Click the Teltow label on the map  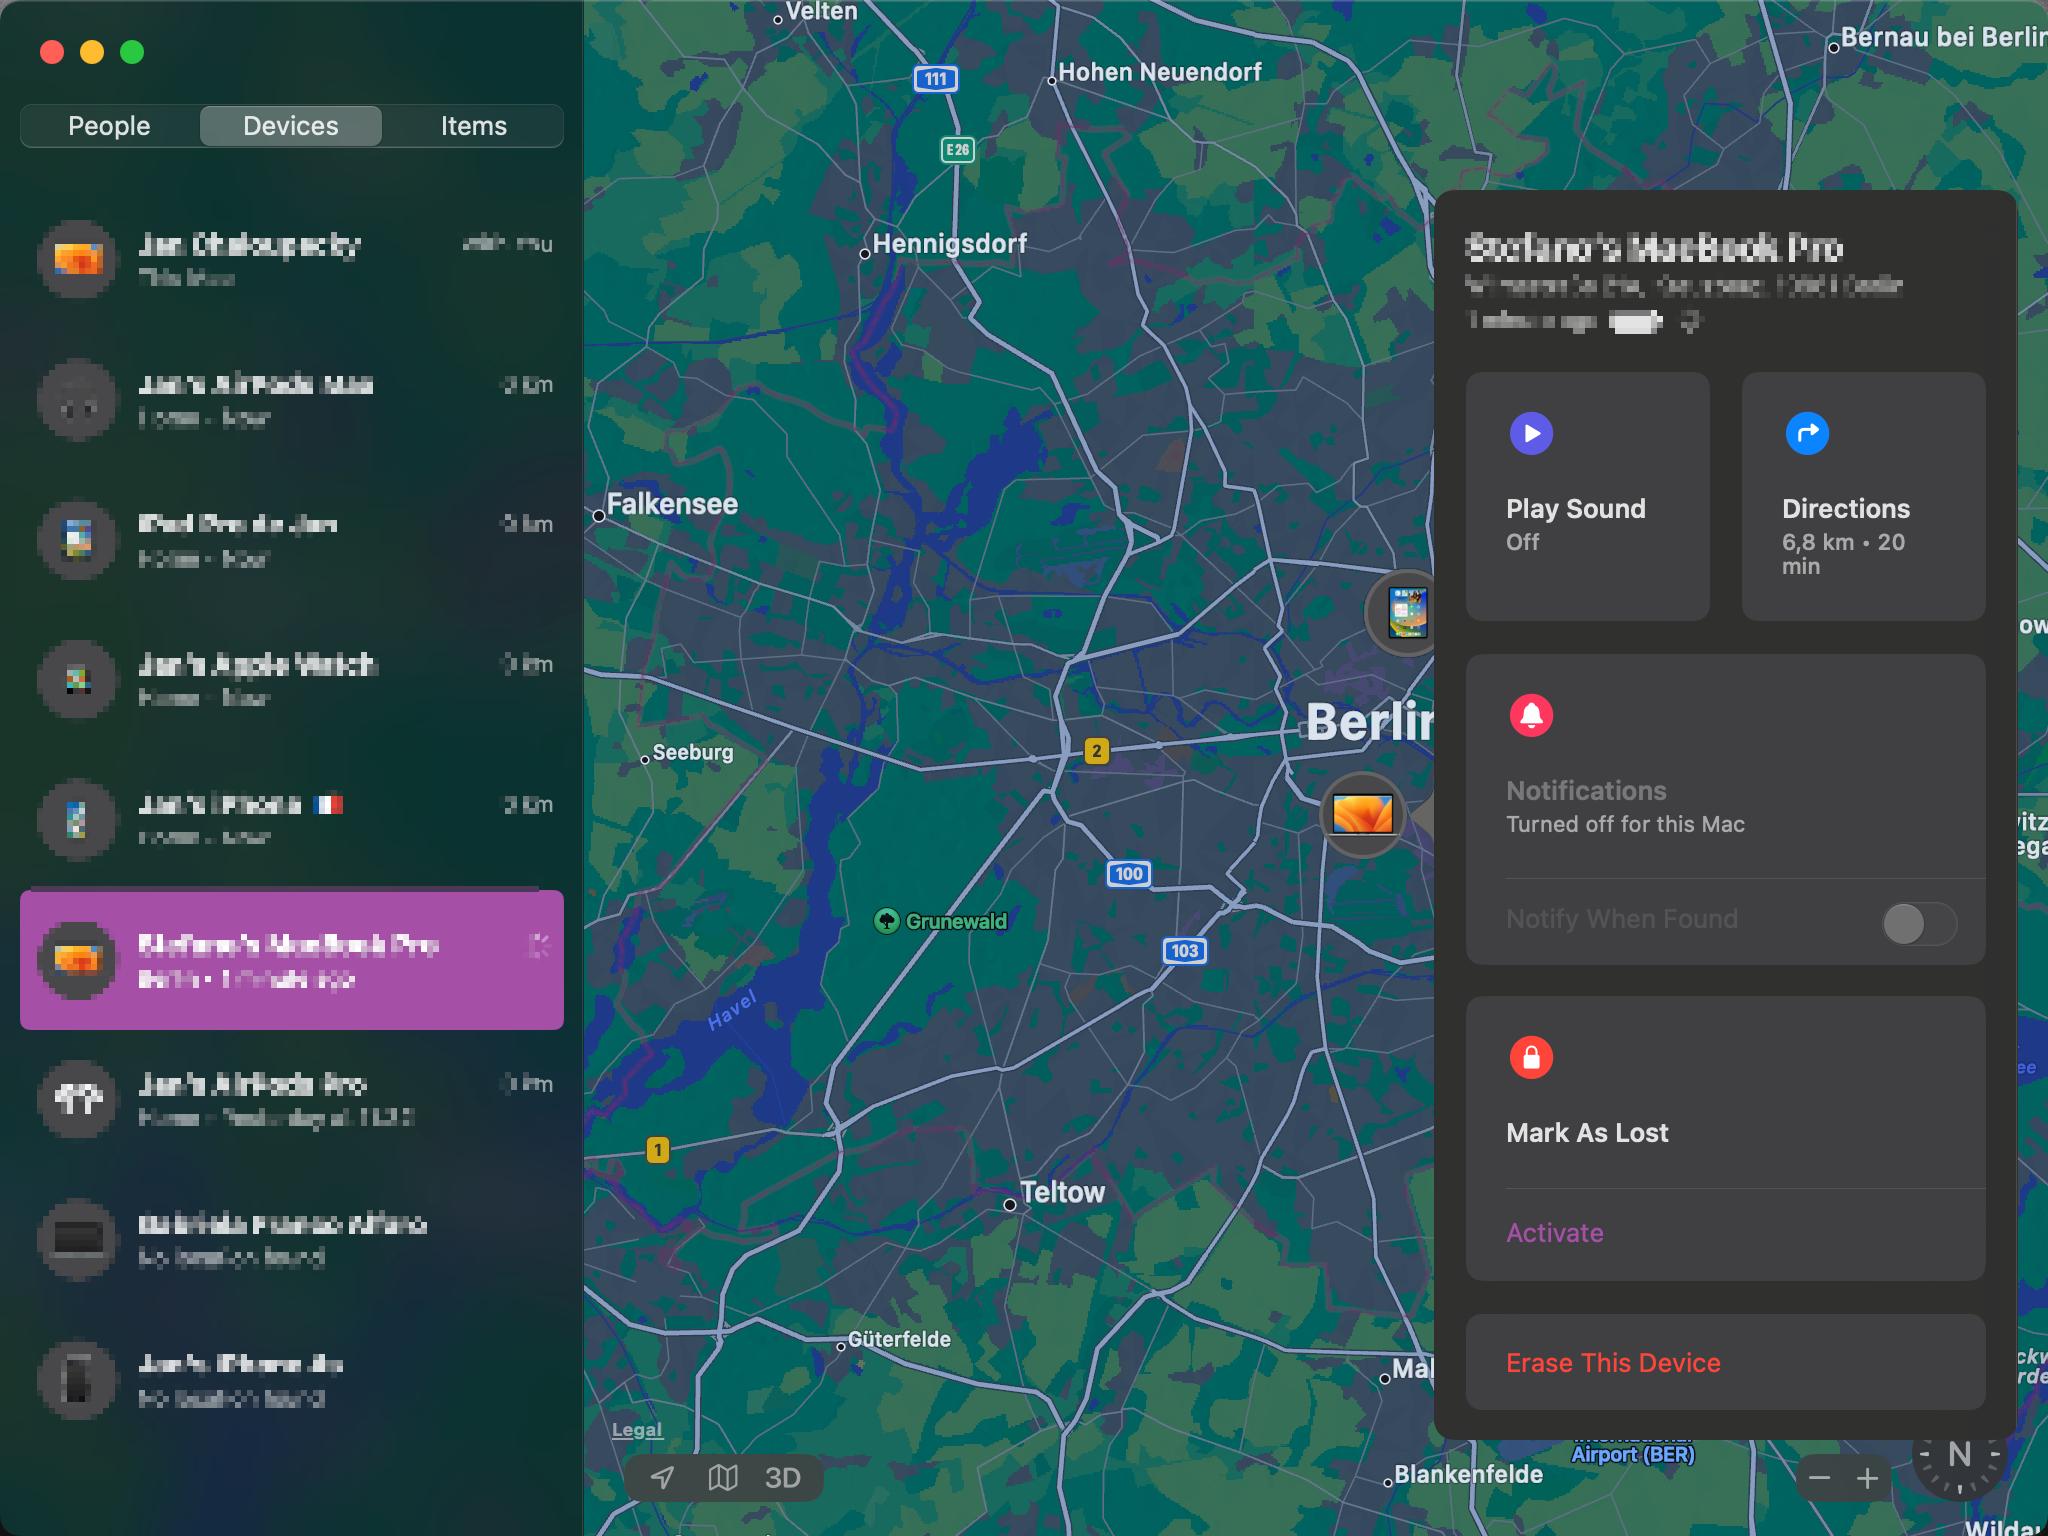pos(1062,1192)
